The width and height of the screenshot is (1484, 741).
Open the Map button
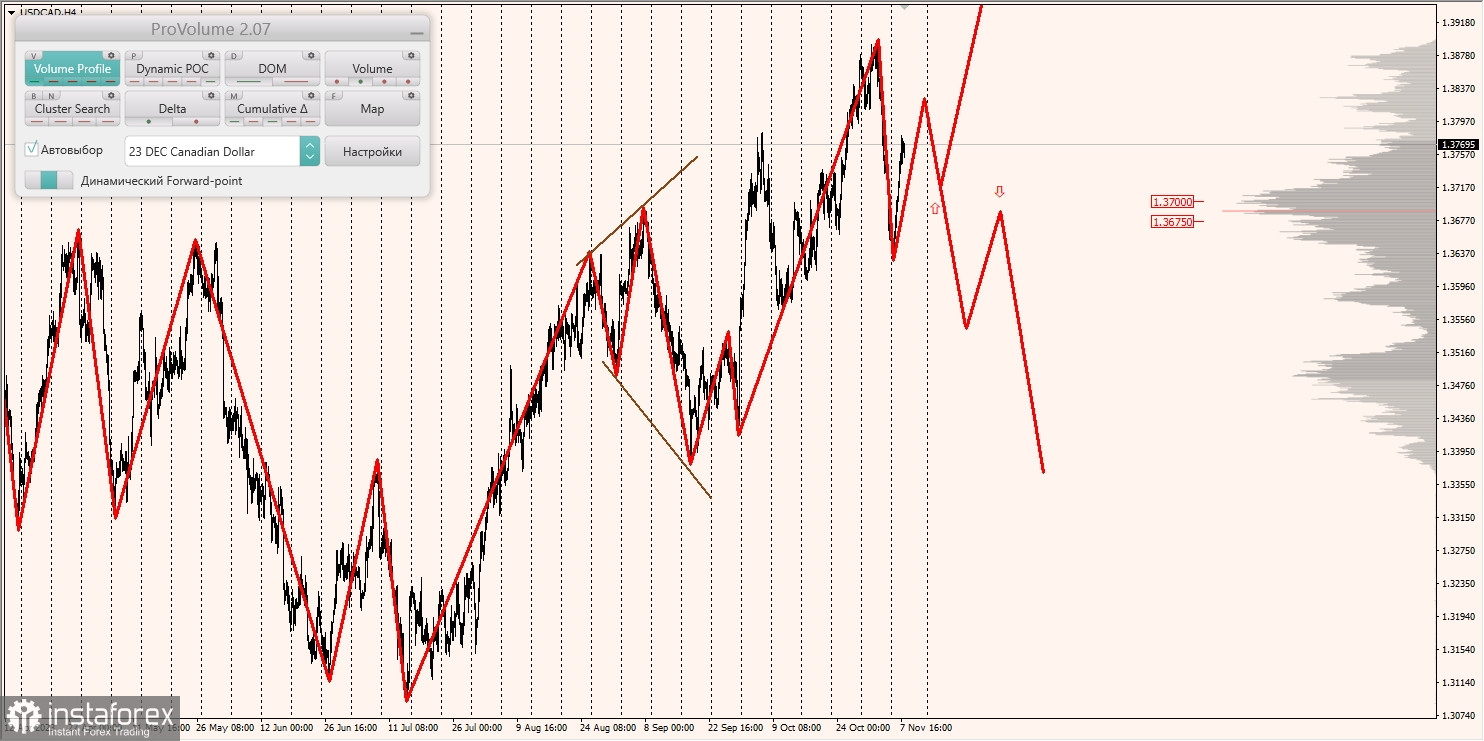click(x=372, y=108)
